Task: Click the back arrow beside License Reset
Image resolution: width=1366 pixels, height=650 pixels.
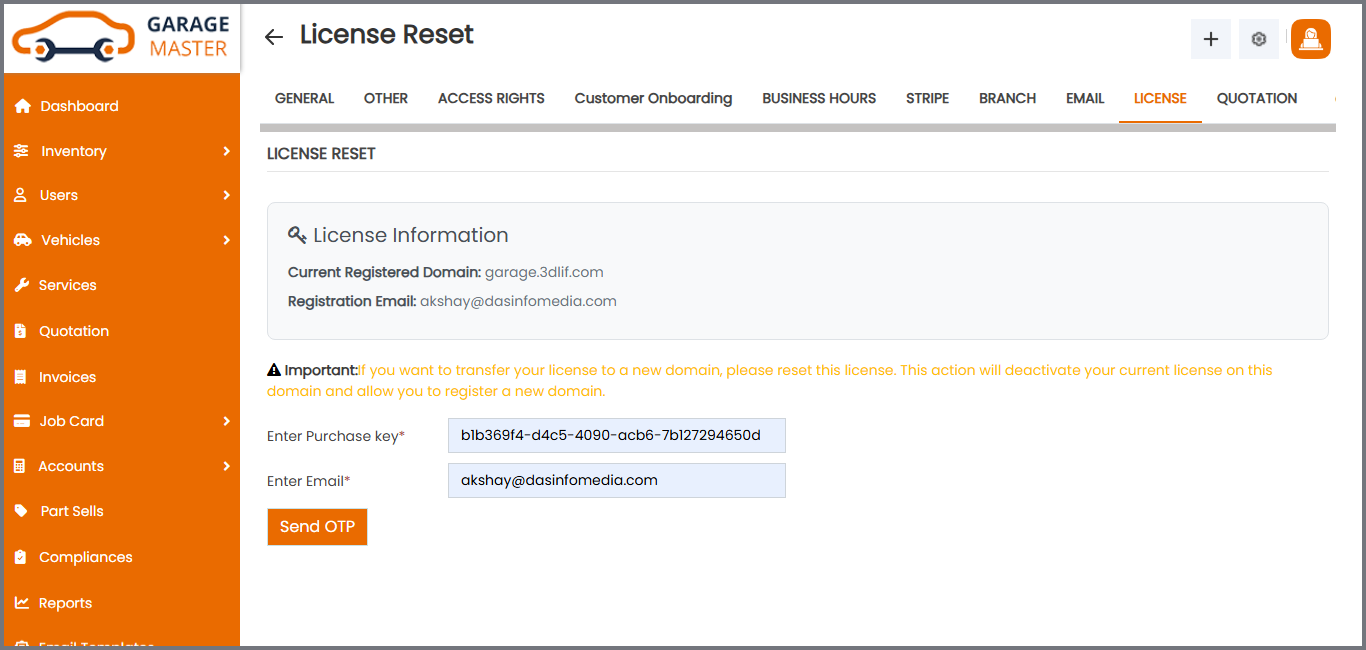Action: 273,37
